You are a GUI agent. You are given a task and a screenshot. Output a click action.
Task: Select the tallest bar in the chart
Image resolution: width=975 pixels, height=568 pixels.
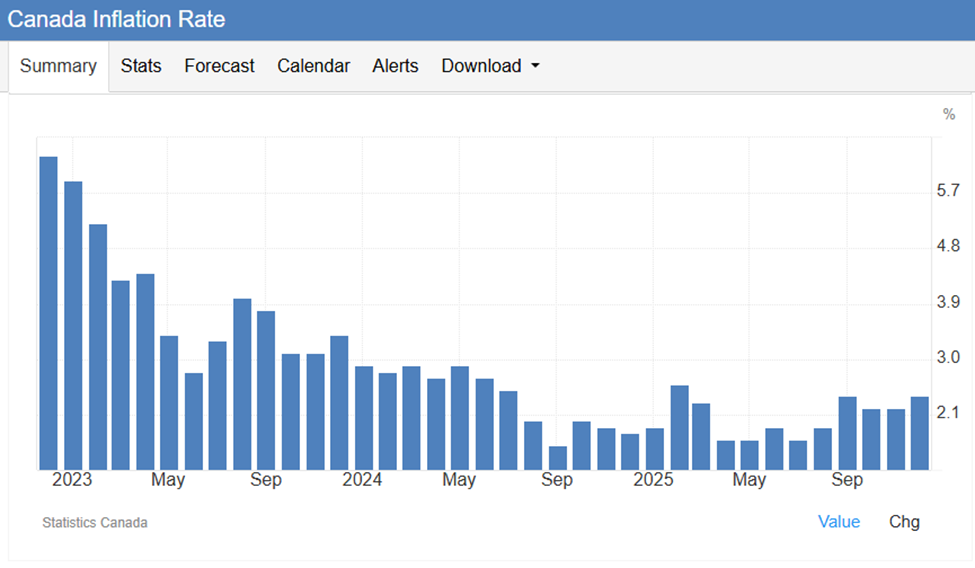click(x=48, y=312)
